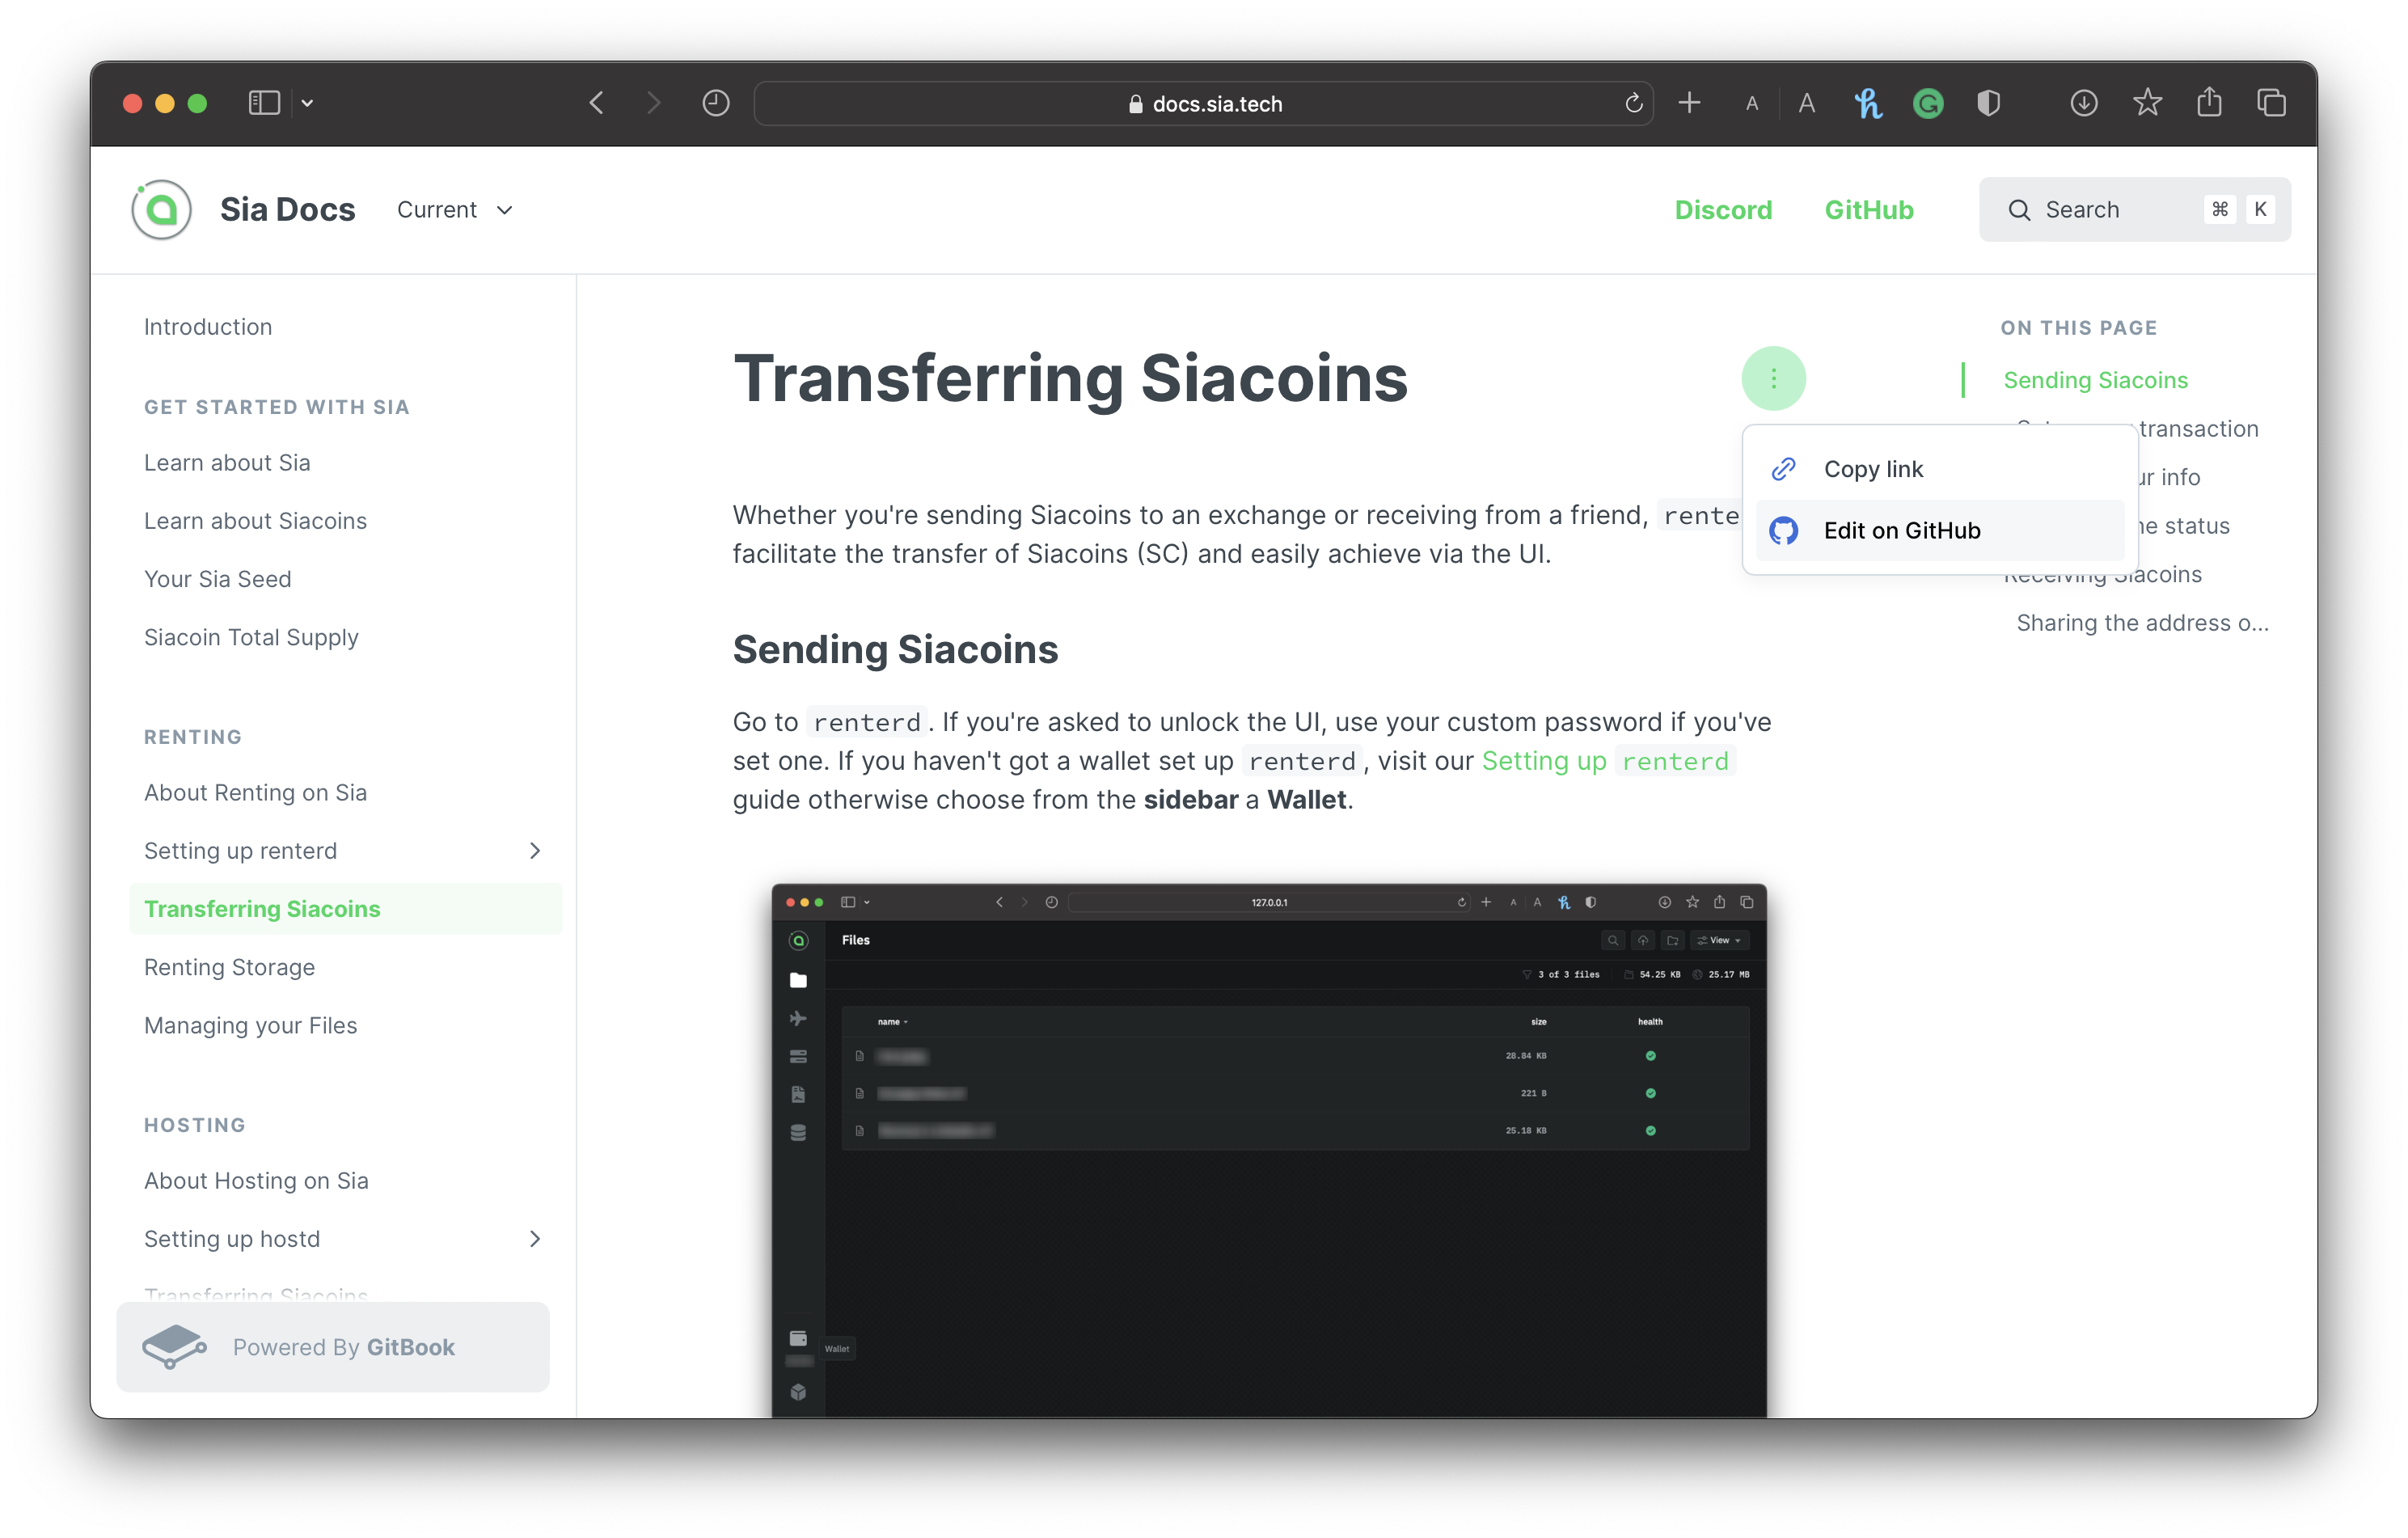Open sidebar options dropdown arrow

click(308, 103)
